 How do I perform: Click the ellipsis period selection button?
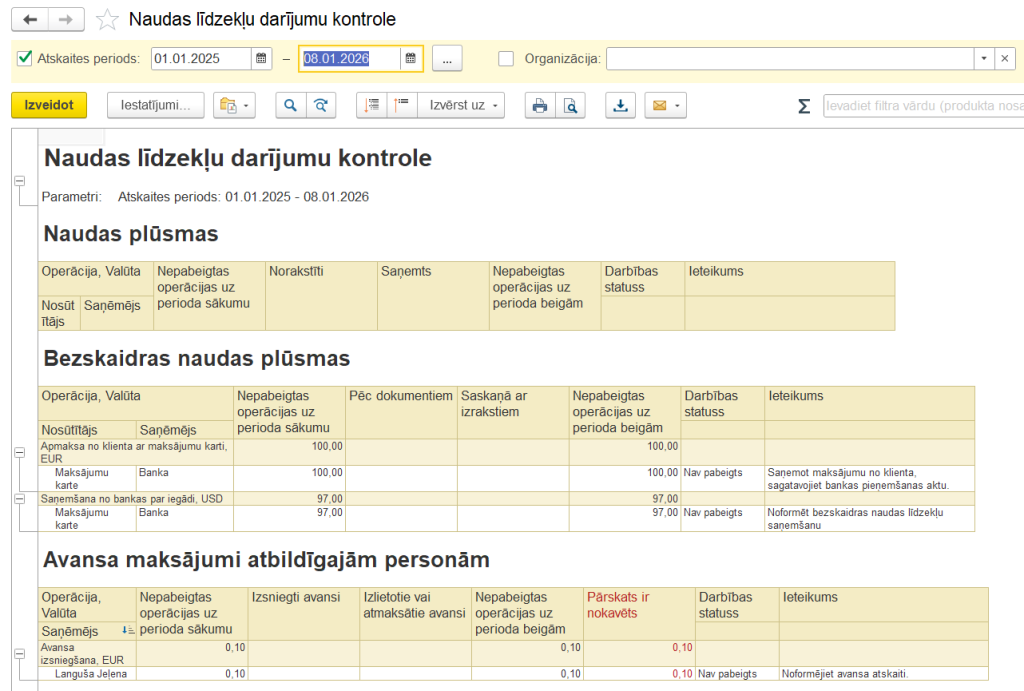tap(446, 59)
